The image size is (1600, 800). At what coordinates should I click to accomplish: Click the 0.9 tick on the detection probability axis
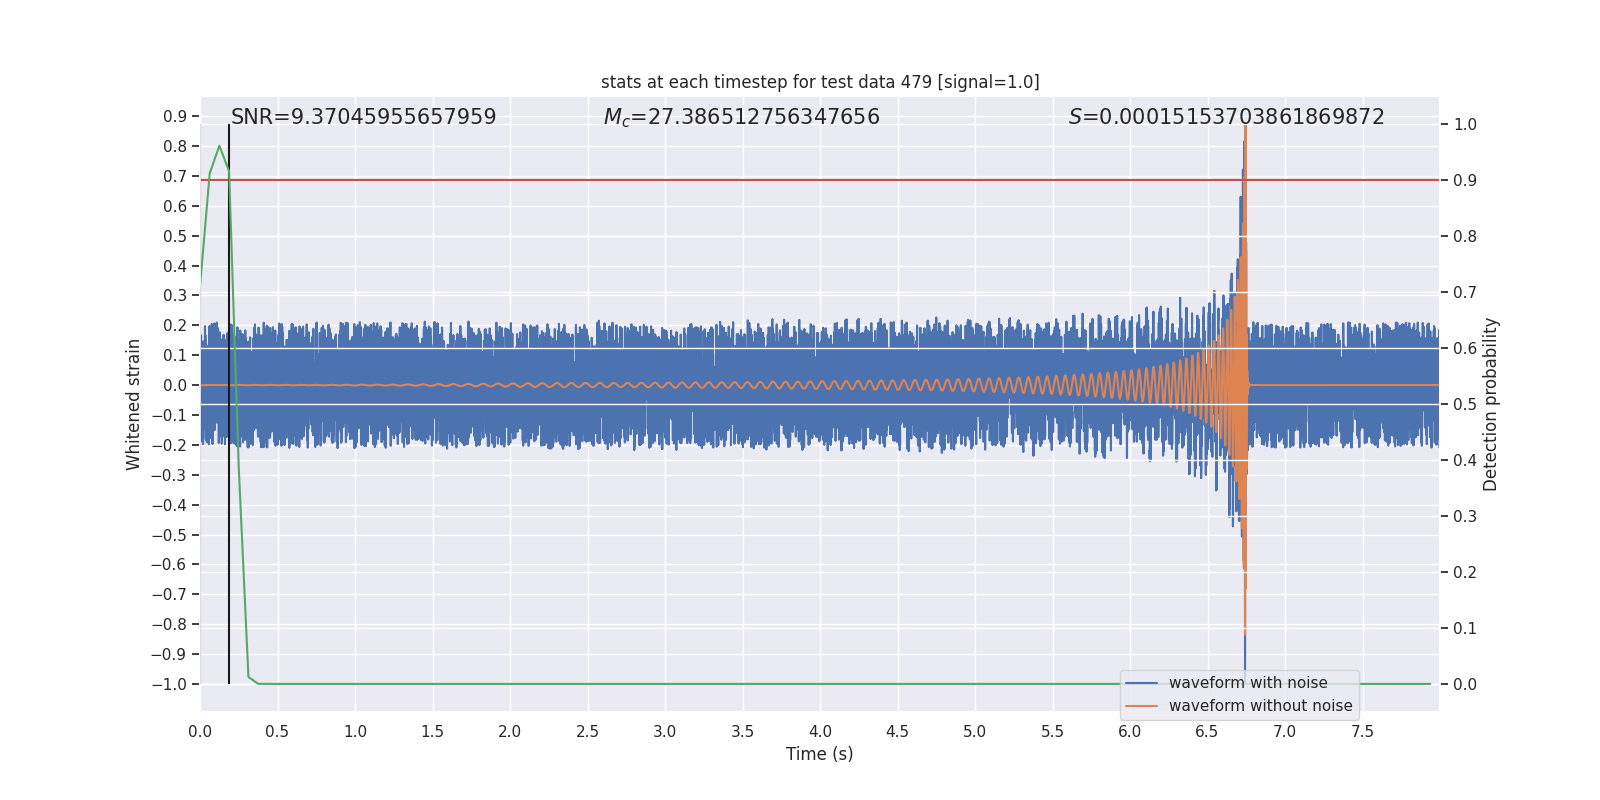click(x=1465, y=180)
